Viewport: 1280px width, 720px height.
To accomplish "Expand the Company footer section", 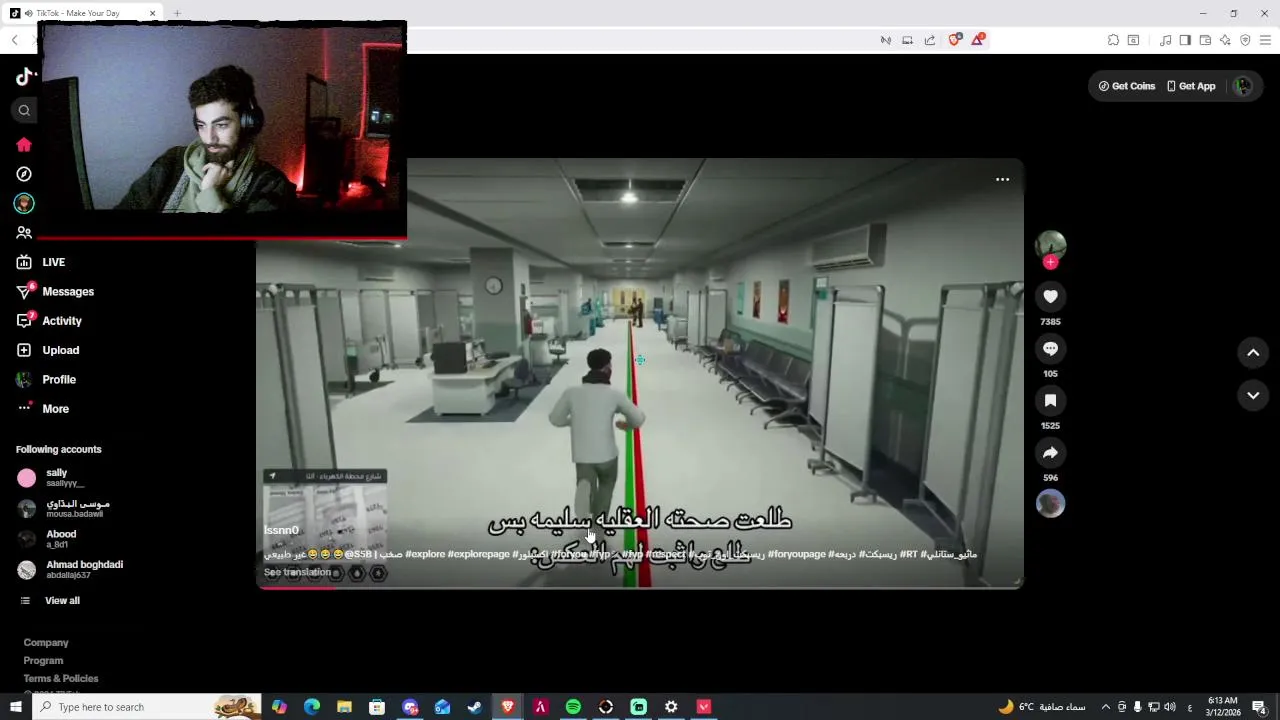I will (46, 643).
